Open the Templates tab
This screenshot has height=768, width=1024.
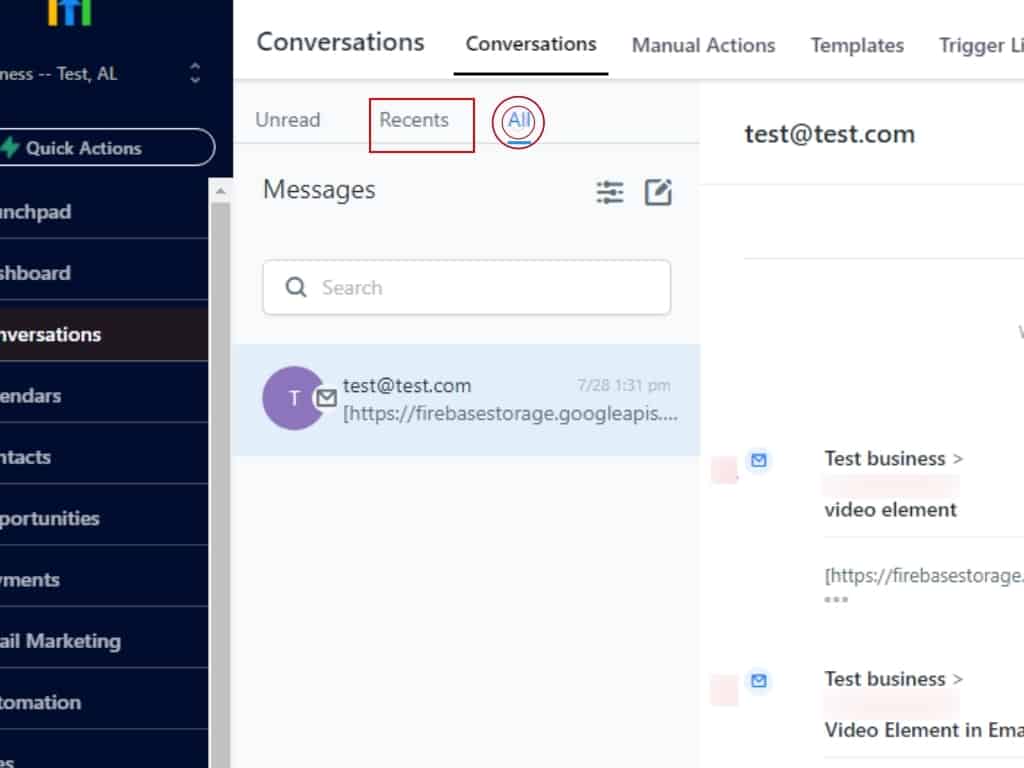857,45
